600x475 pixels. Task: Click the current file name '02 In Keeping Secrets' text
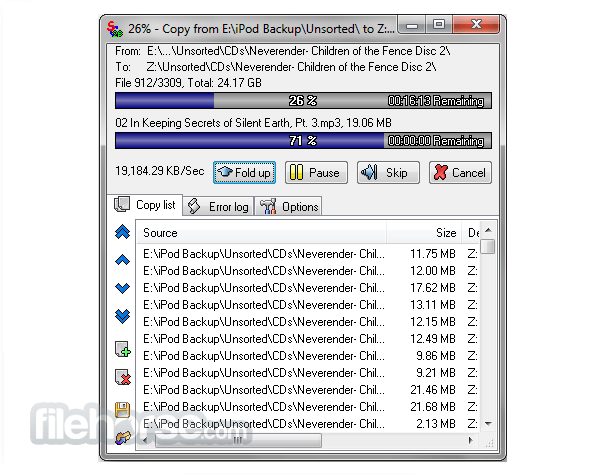[x=253, y=123]
